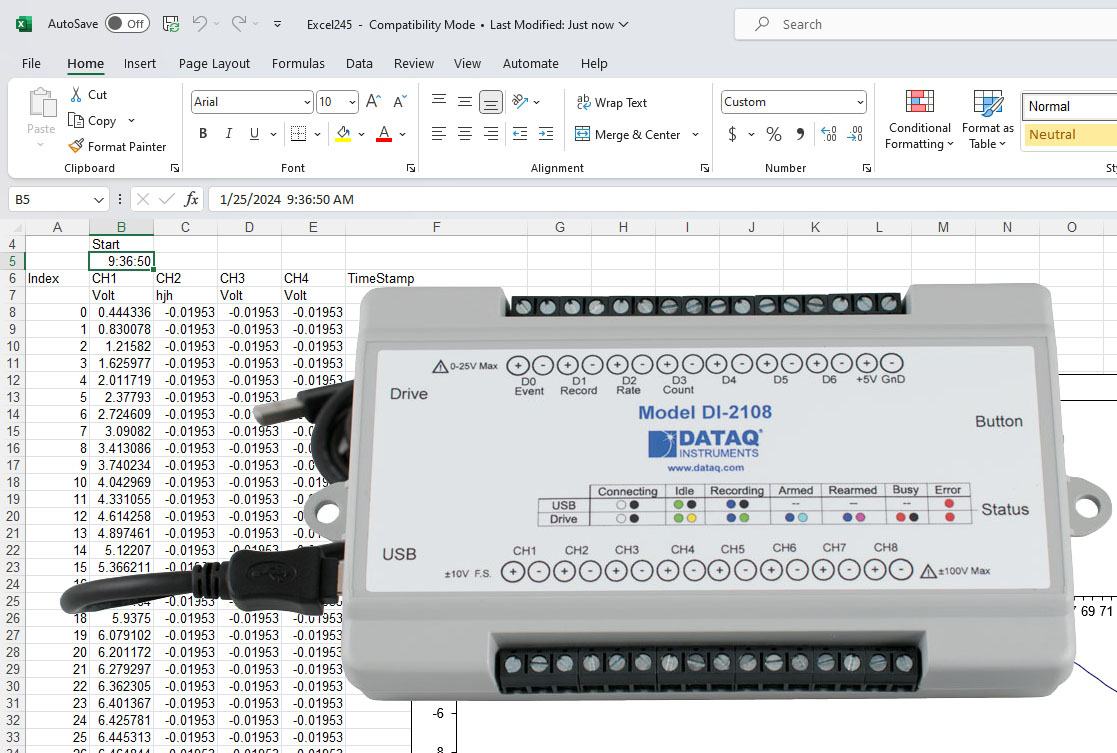This screenshot has height=753, width=1117.
Task: Toggle Wrap Text
Action: point(612,102)
